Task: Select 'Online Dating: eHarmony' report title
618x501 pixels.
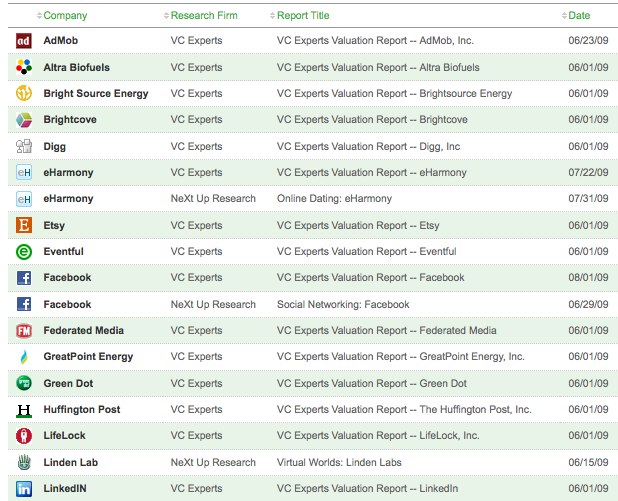Action: coord(334,199)
